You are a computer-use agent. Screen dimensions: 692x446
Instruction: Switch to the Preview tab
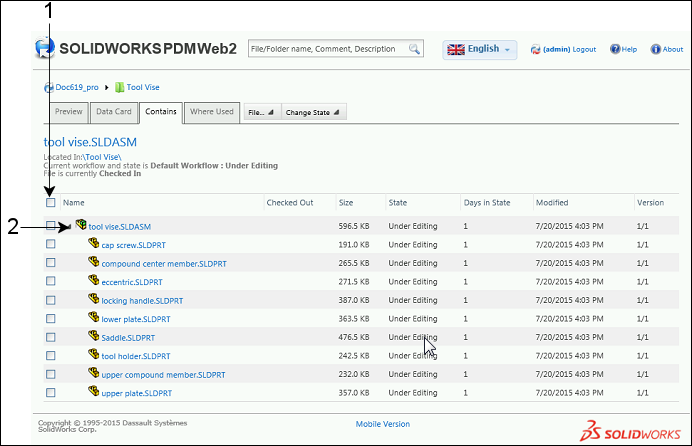tap(68, 112)
